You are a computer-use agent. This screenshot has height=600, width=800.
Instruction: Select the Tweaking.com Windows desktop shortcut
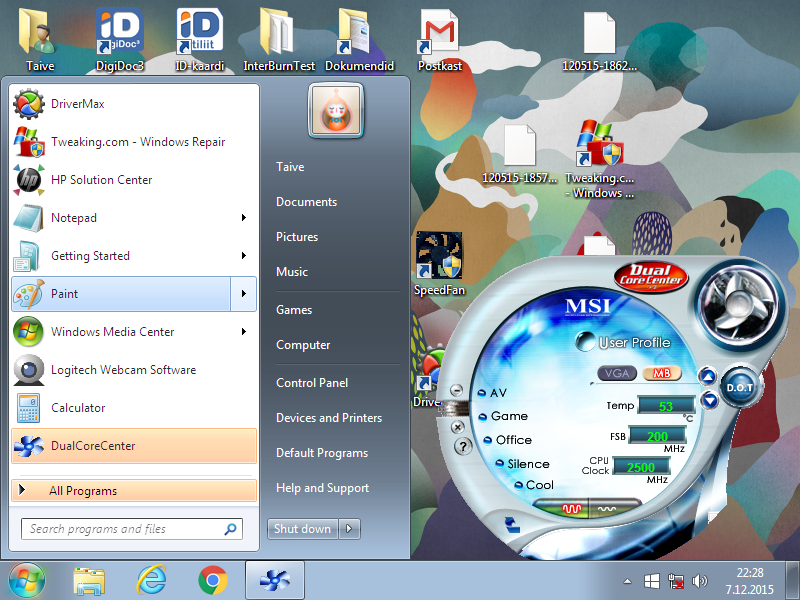pos(599,159)
